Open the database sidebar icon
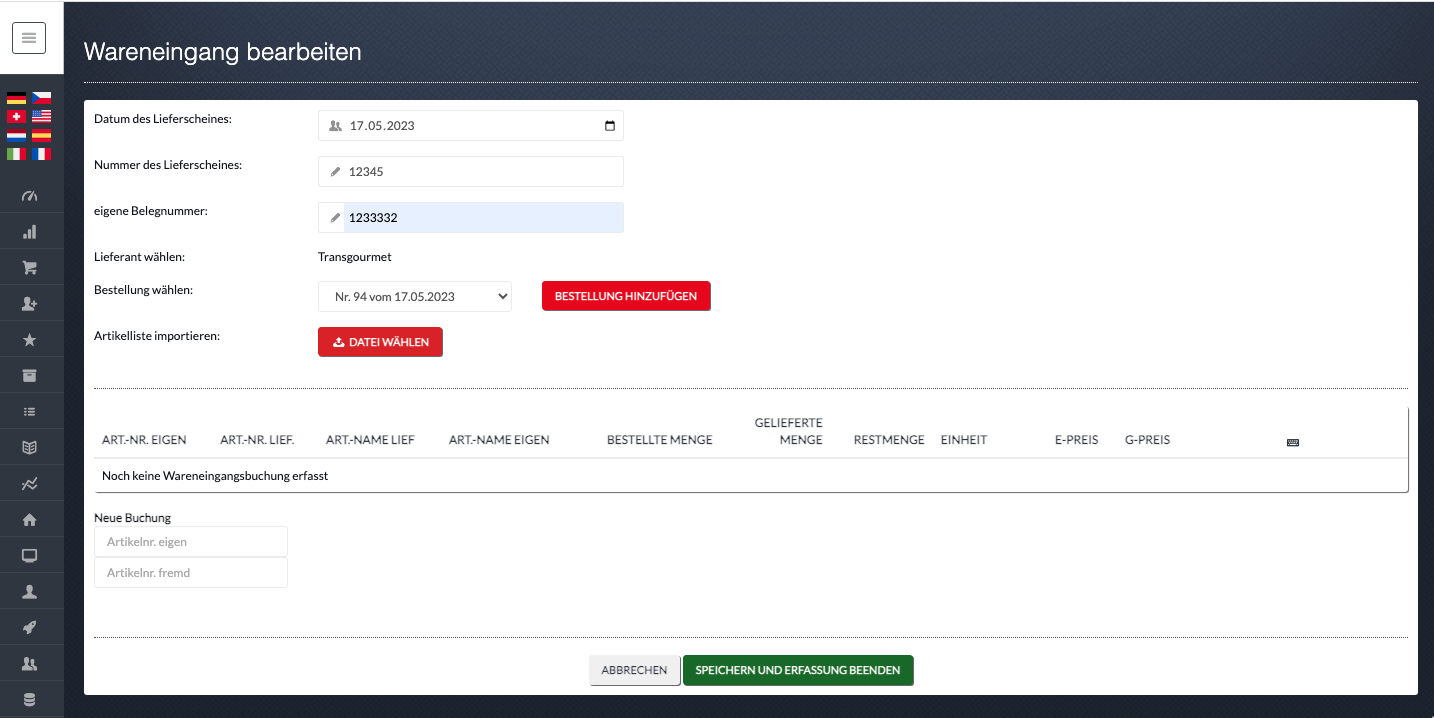The height and width of the screenshot is (718, 1434). pyautogui.click(x=29, y=700)
